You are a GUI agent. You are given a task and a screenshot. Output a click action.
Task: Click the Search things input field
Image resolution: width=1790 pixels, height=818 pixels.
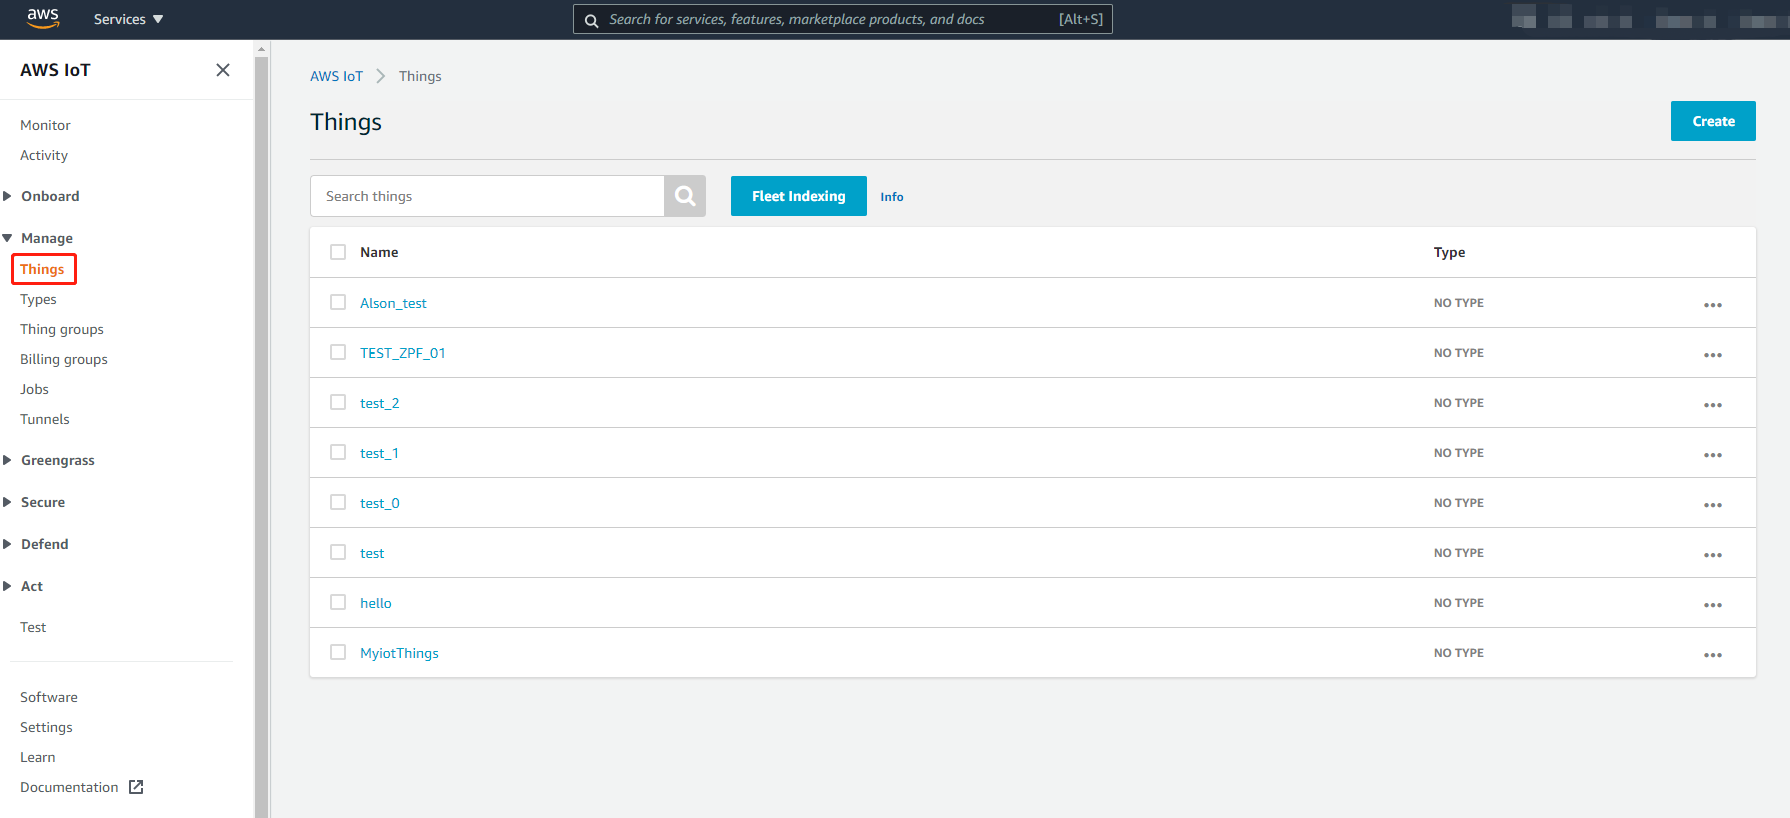[x=487, y=196]
